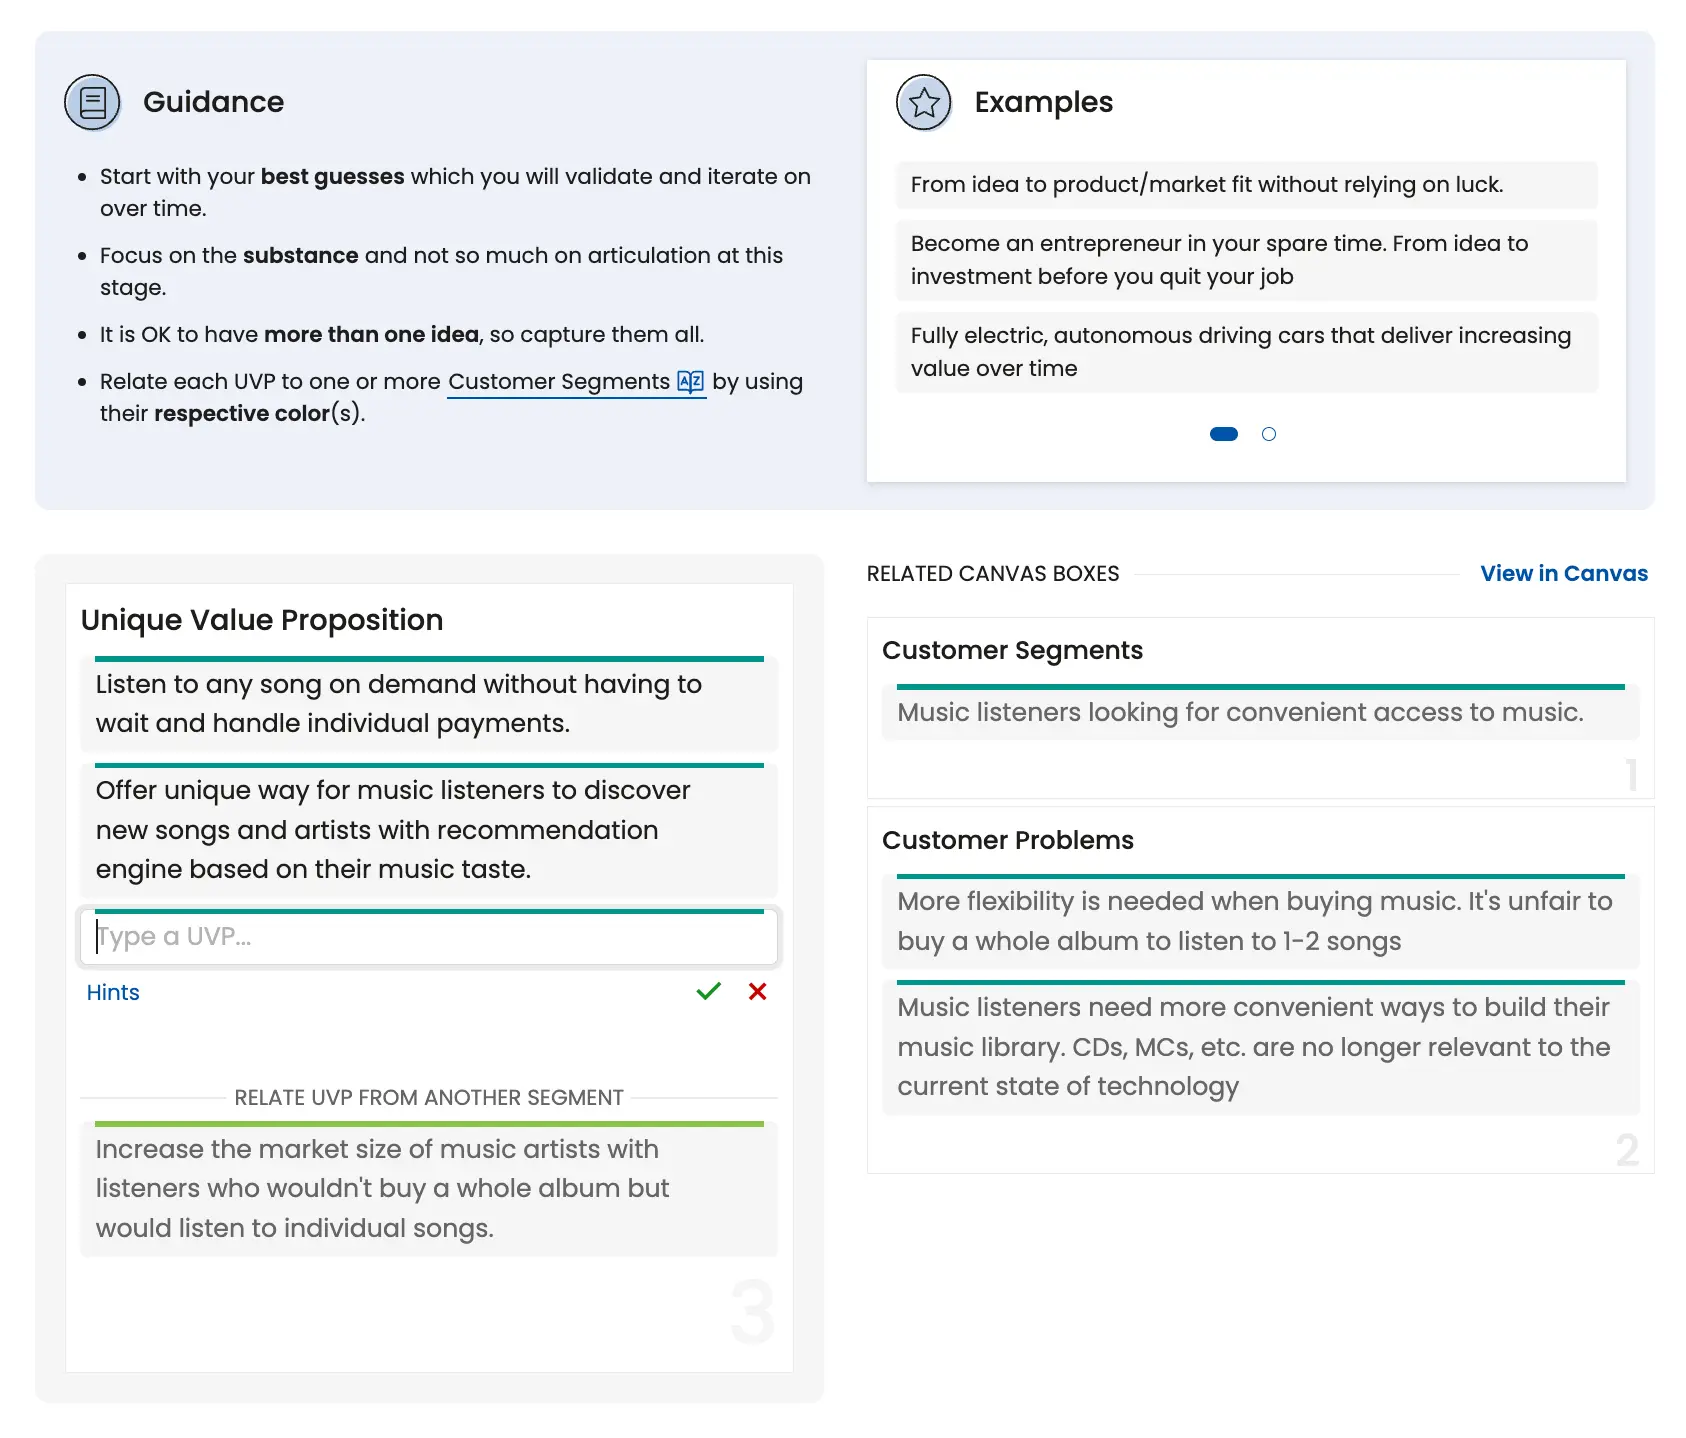Open the Hints link
The image size is (1686, 1438).
tap(113, 992)
